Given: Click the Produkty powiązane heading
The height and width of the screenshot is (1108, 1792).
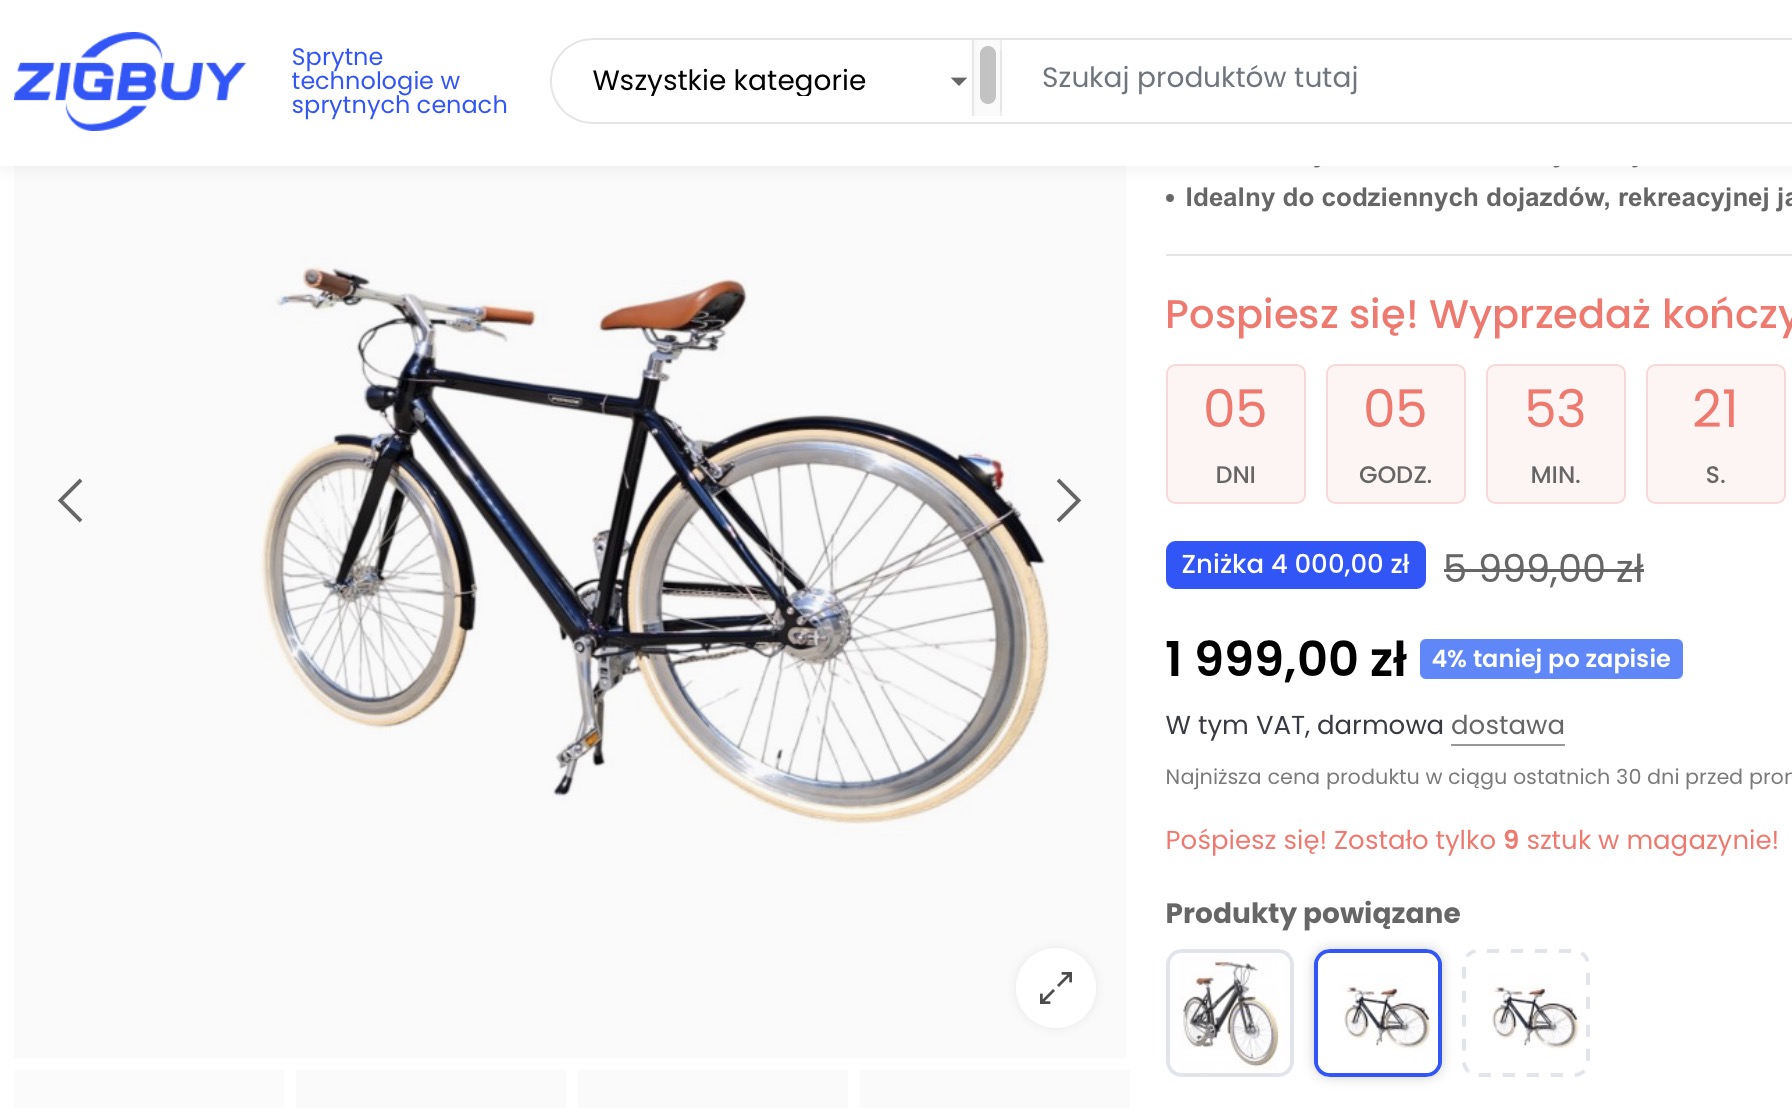Looking at the screenshot, I should (1312, 913).
